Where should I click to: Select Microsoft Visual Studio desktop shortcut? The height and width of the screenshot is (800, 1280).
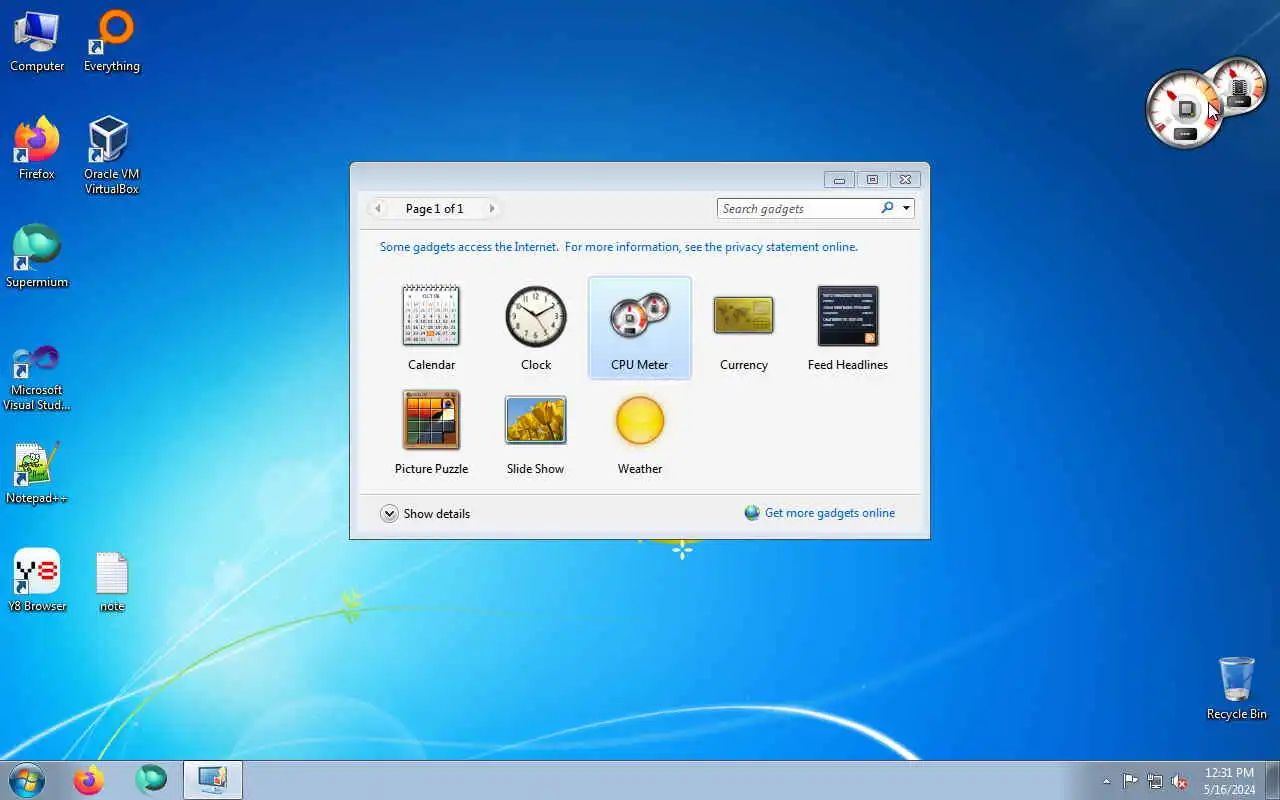(37, 378)
